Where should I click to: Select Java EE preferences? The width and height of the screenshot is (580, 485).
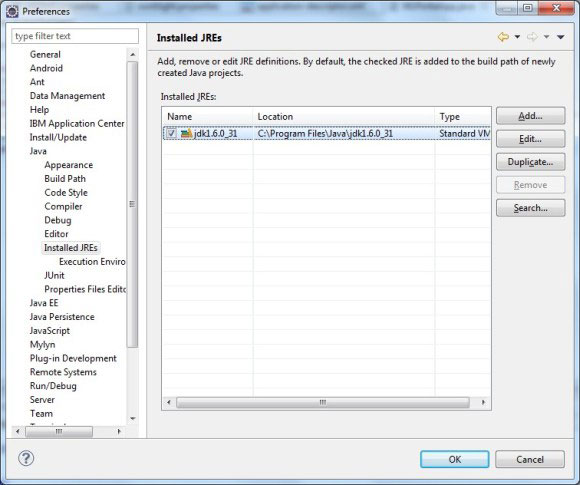44,303
